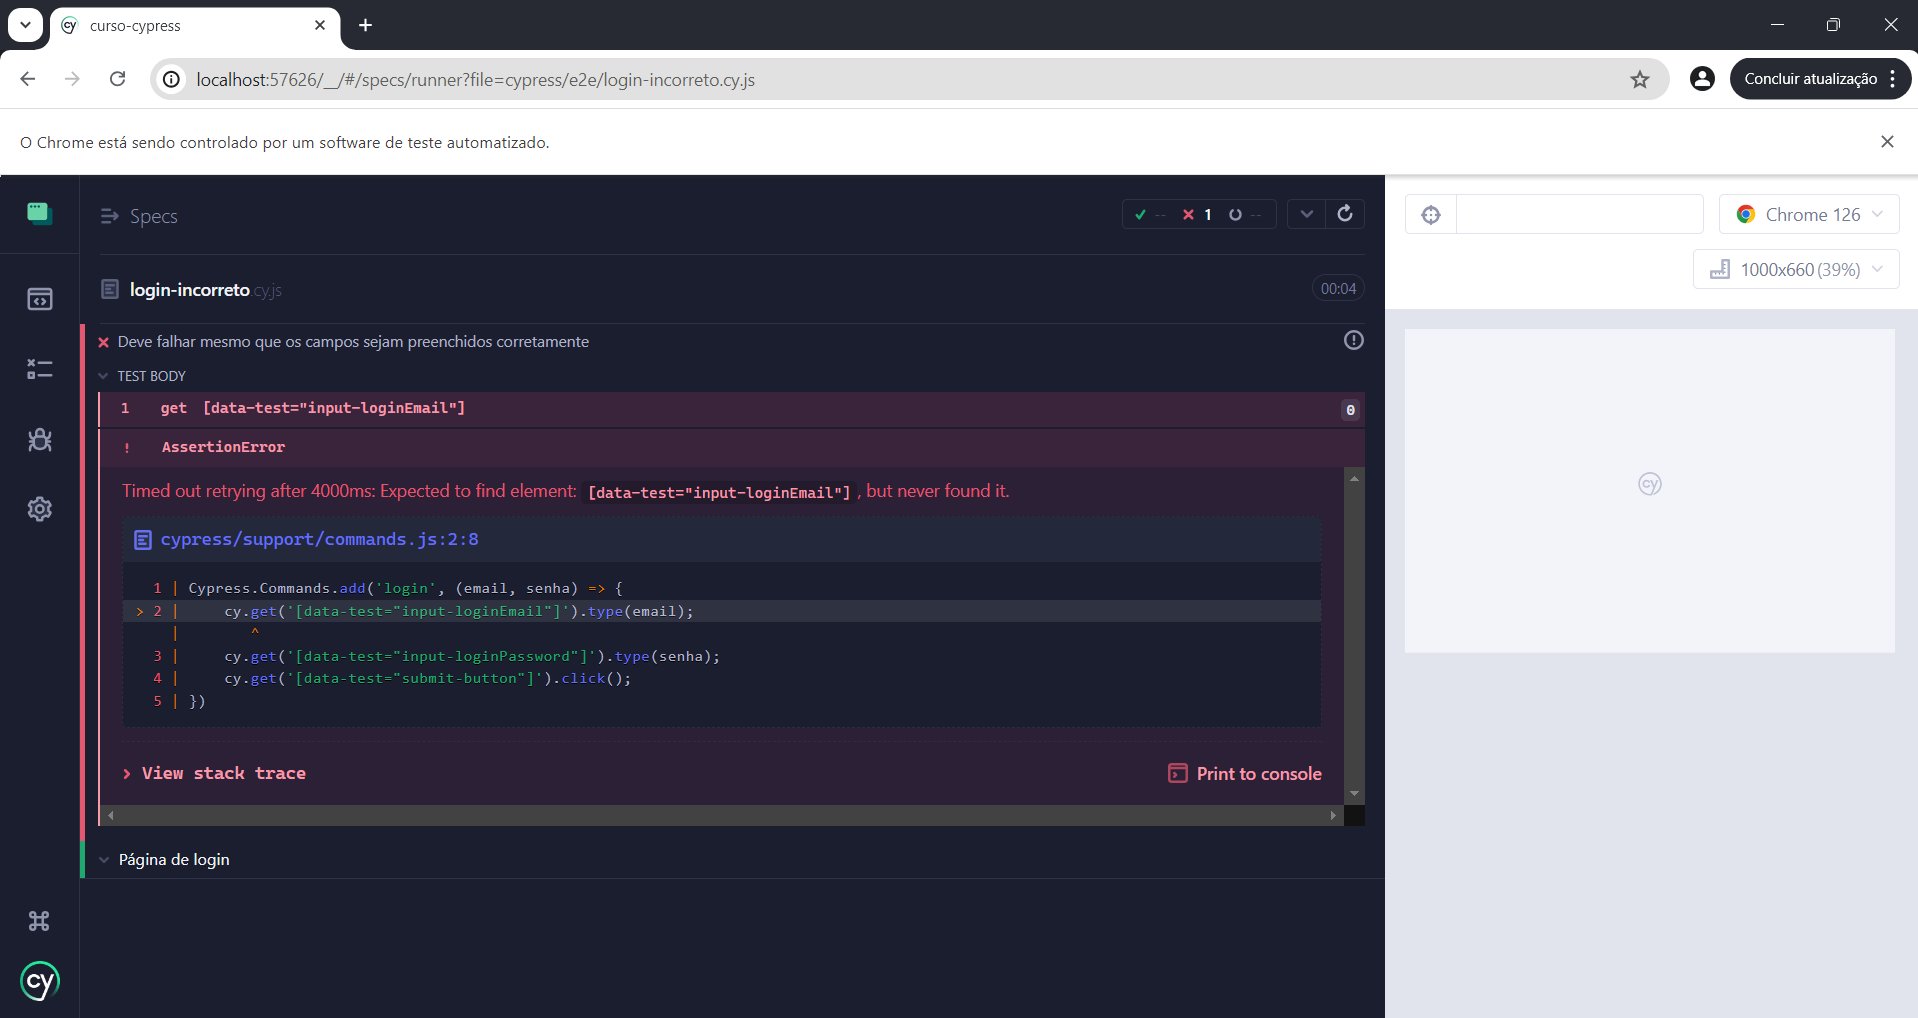Click the error panel vertical scrollbar
Screen dimensions: 1918x1018
pos(1354,636)
